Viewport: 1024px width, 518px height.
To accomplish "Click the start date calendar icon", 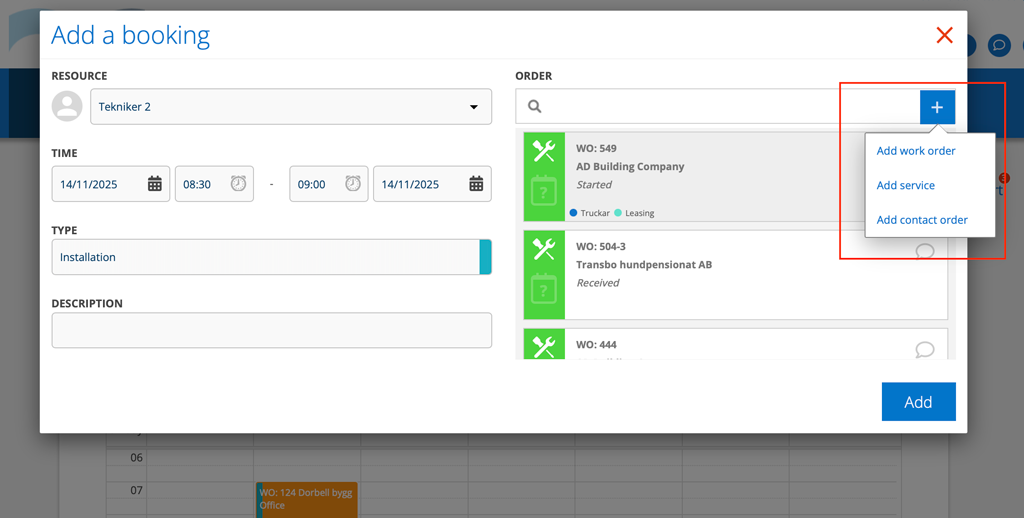I will point(155,184).
